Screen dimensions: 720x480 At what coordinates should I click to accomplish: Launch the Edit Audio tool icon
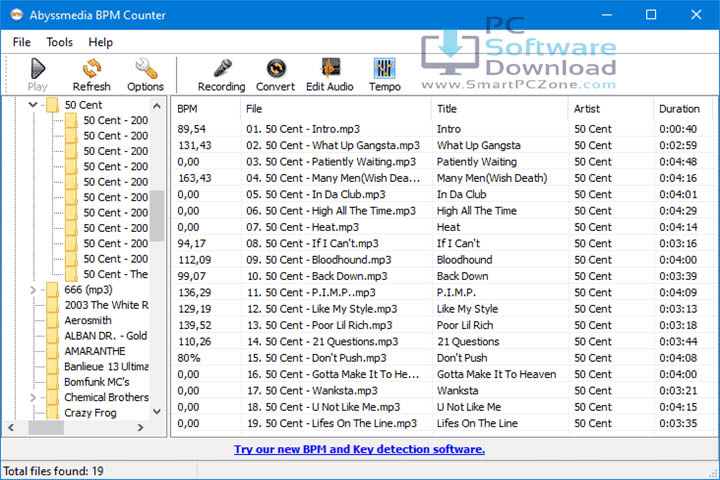[330, 68]
